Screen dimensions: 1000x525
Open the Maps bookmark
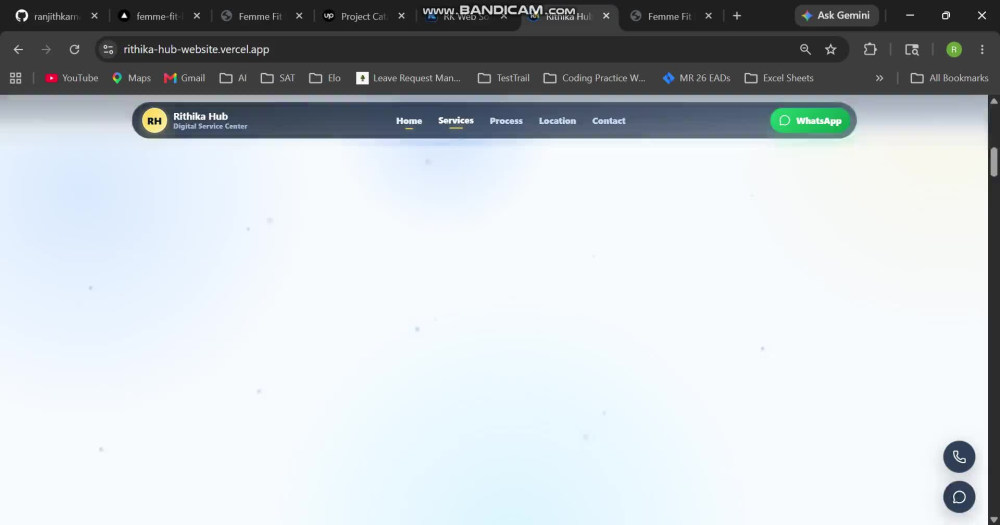(x=131, y=78)
